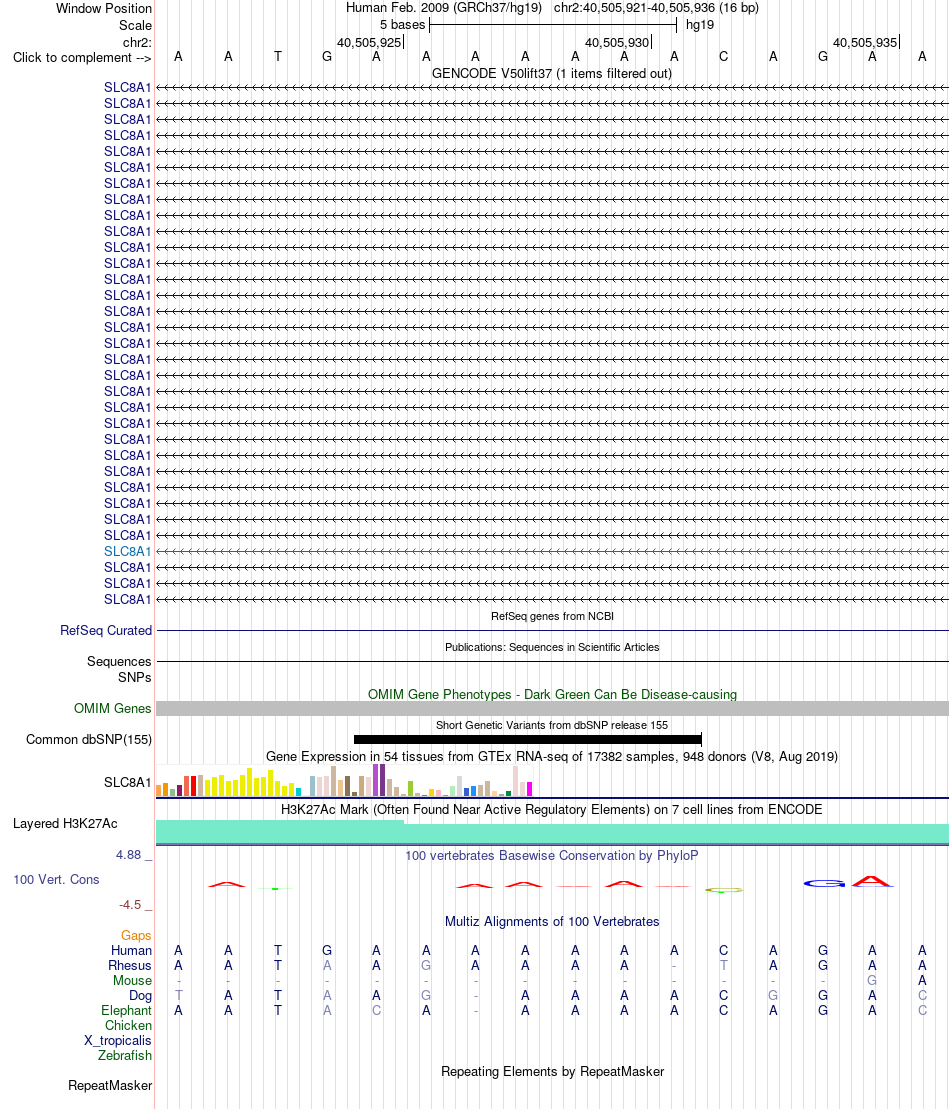Click the RepeatMasker track label
950x1109 pixels.
(x=110, y=1086)
